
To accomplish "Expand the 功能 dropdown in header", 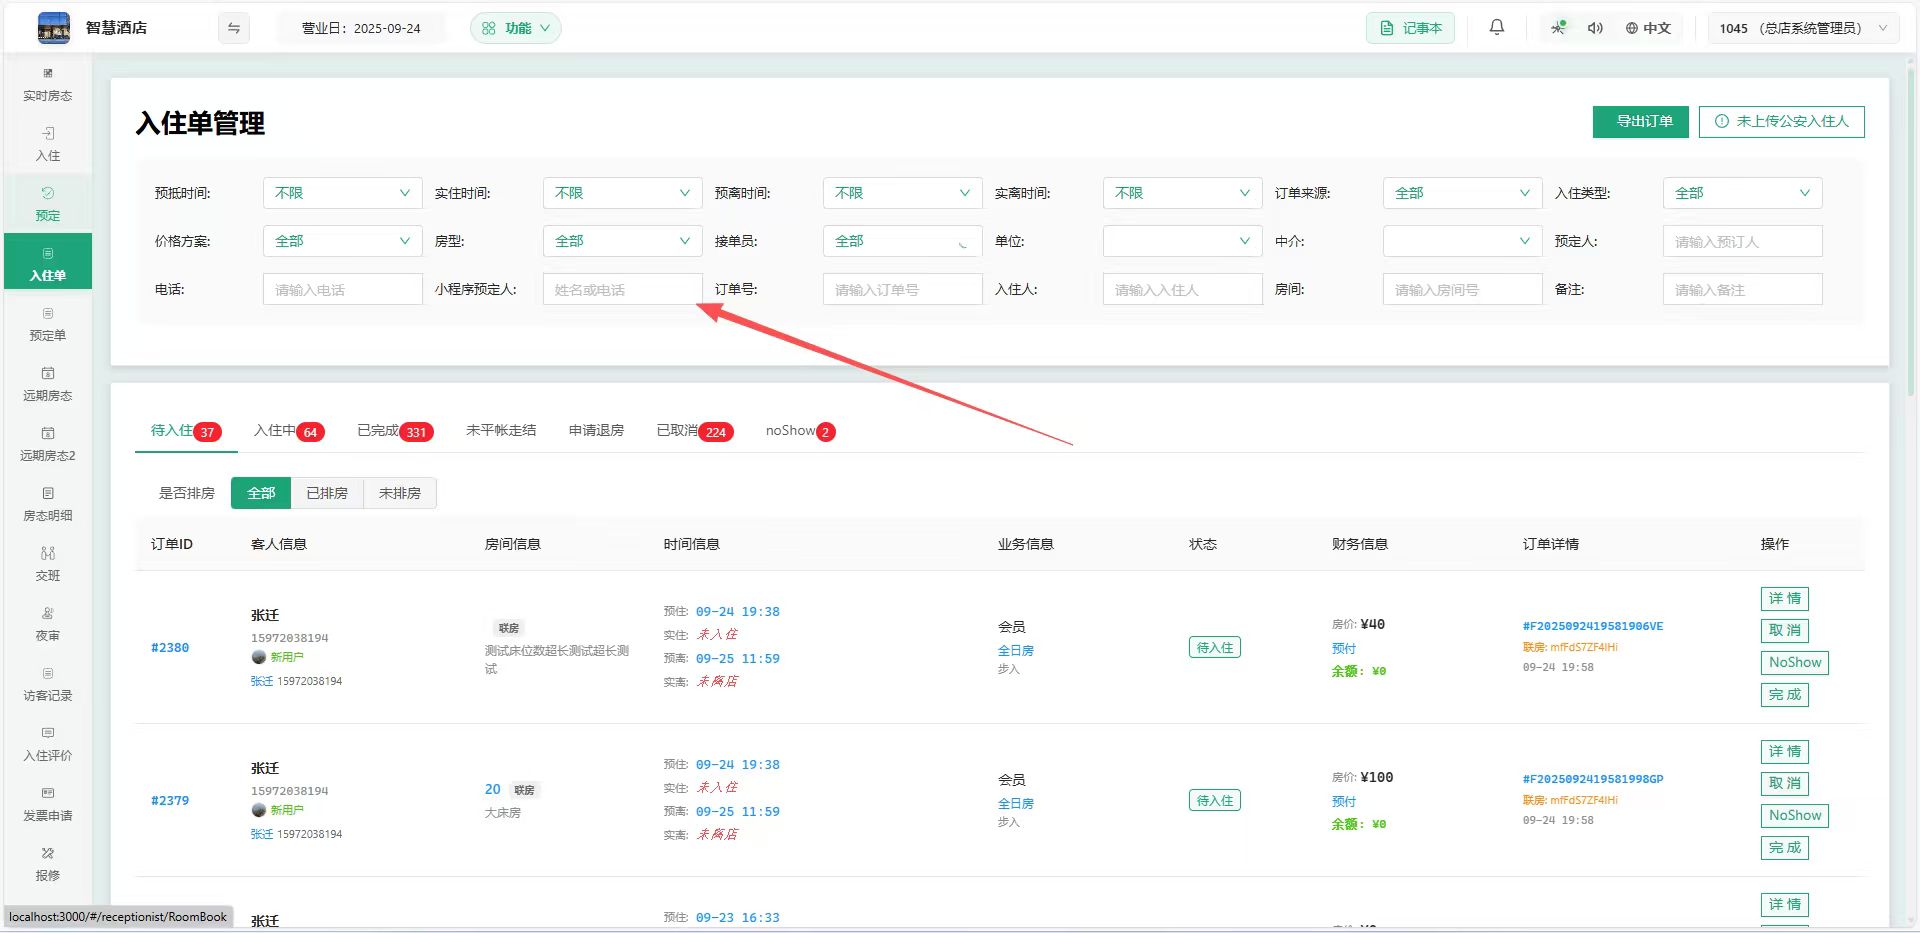I will [516, 28].
